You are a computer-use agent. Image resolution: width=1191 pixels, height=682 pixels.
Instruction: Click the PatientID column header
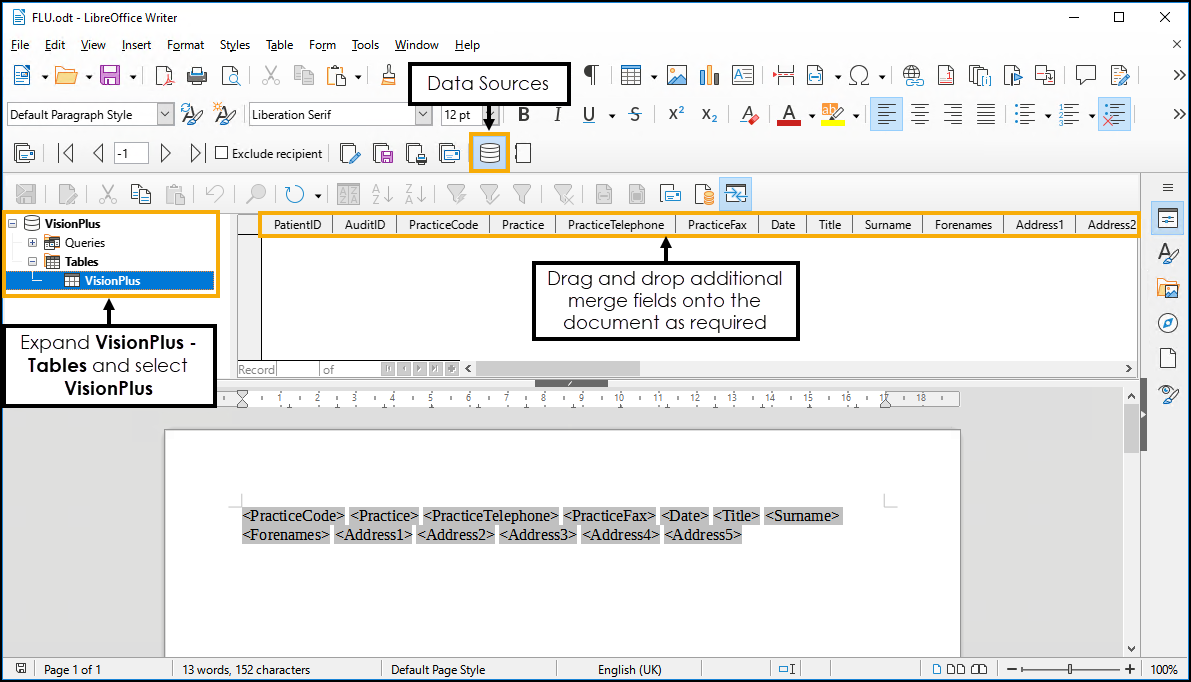click(x=297, y=224)
